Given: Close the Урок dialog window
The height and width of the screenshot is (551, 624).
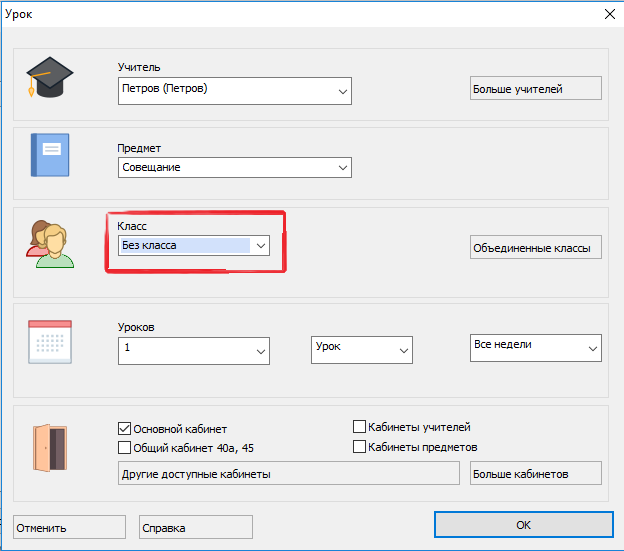Looking at the screenshot, I should [x=609, y=13].
